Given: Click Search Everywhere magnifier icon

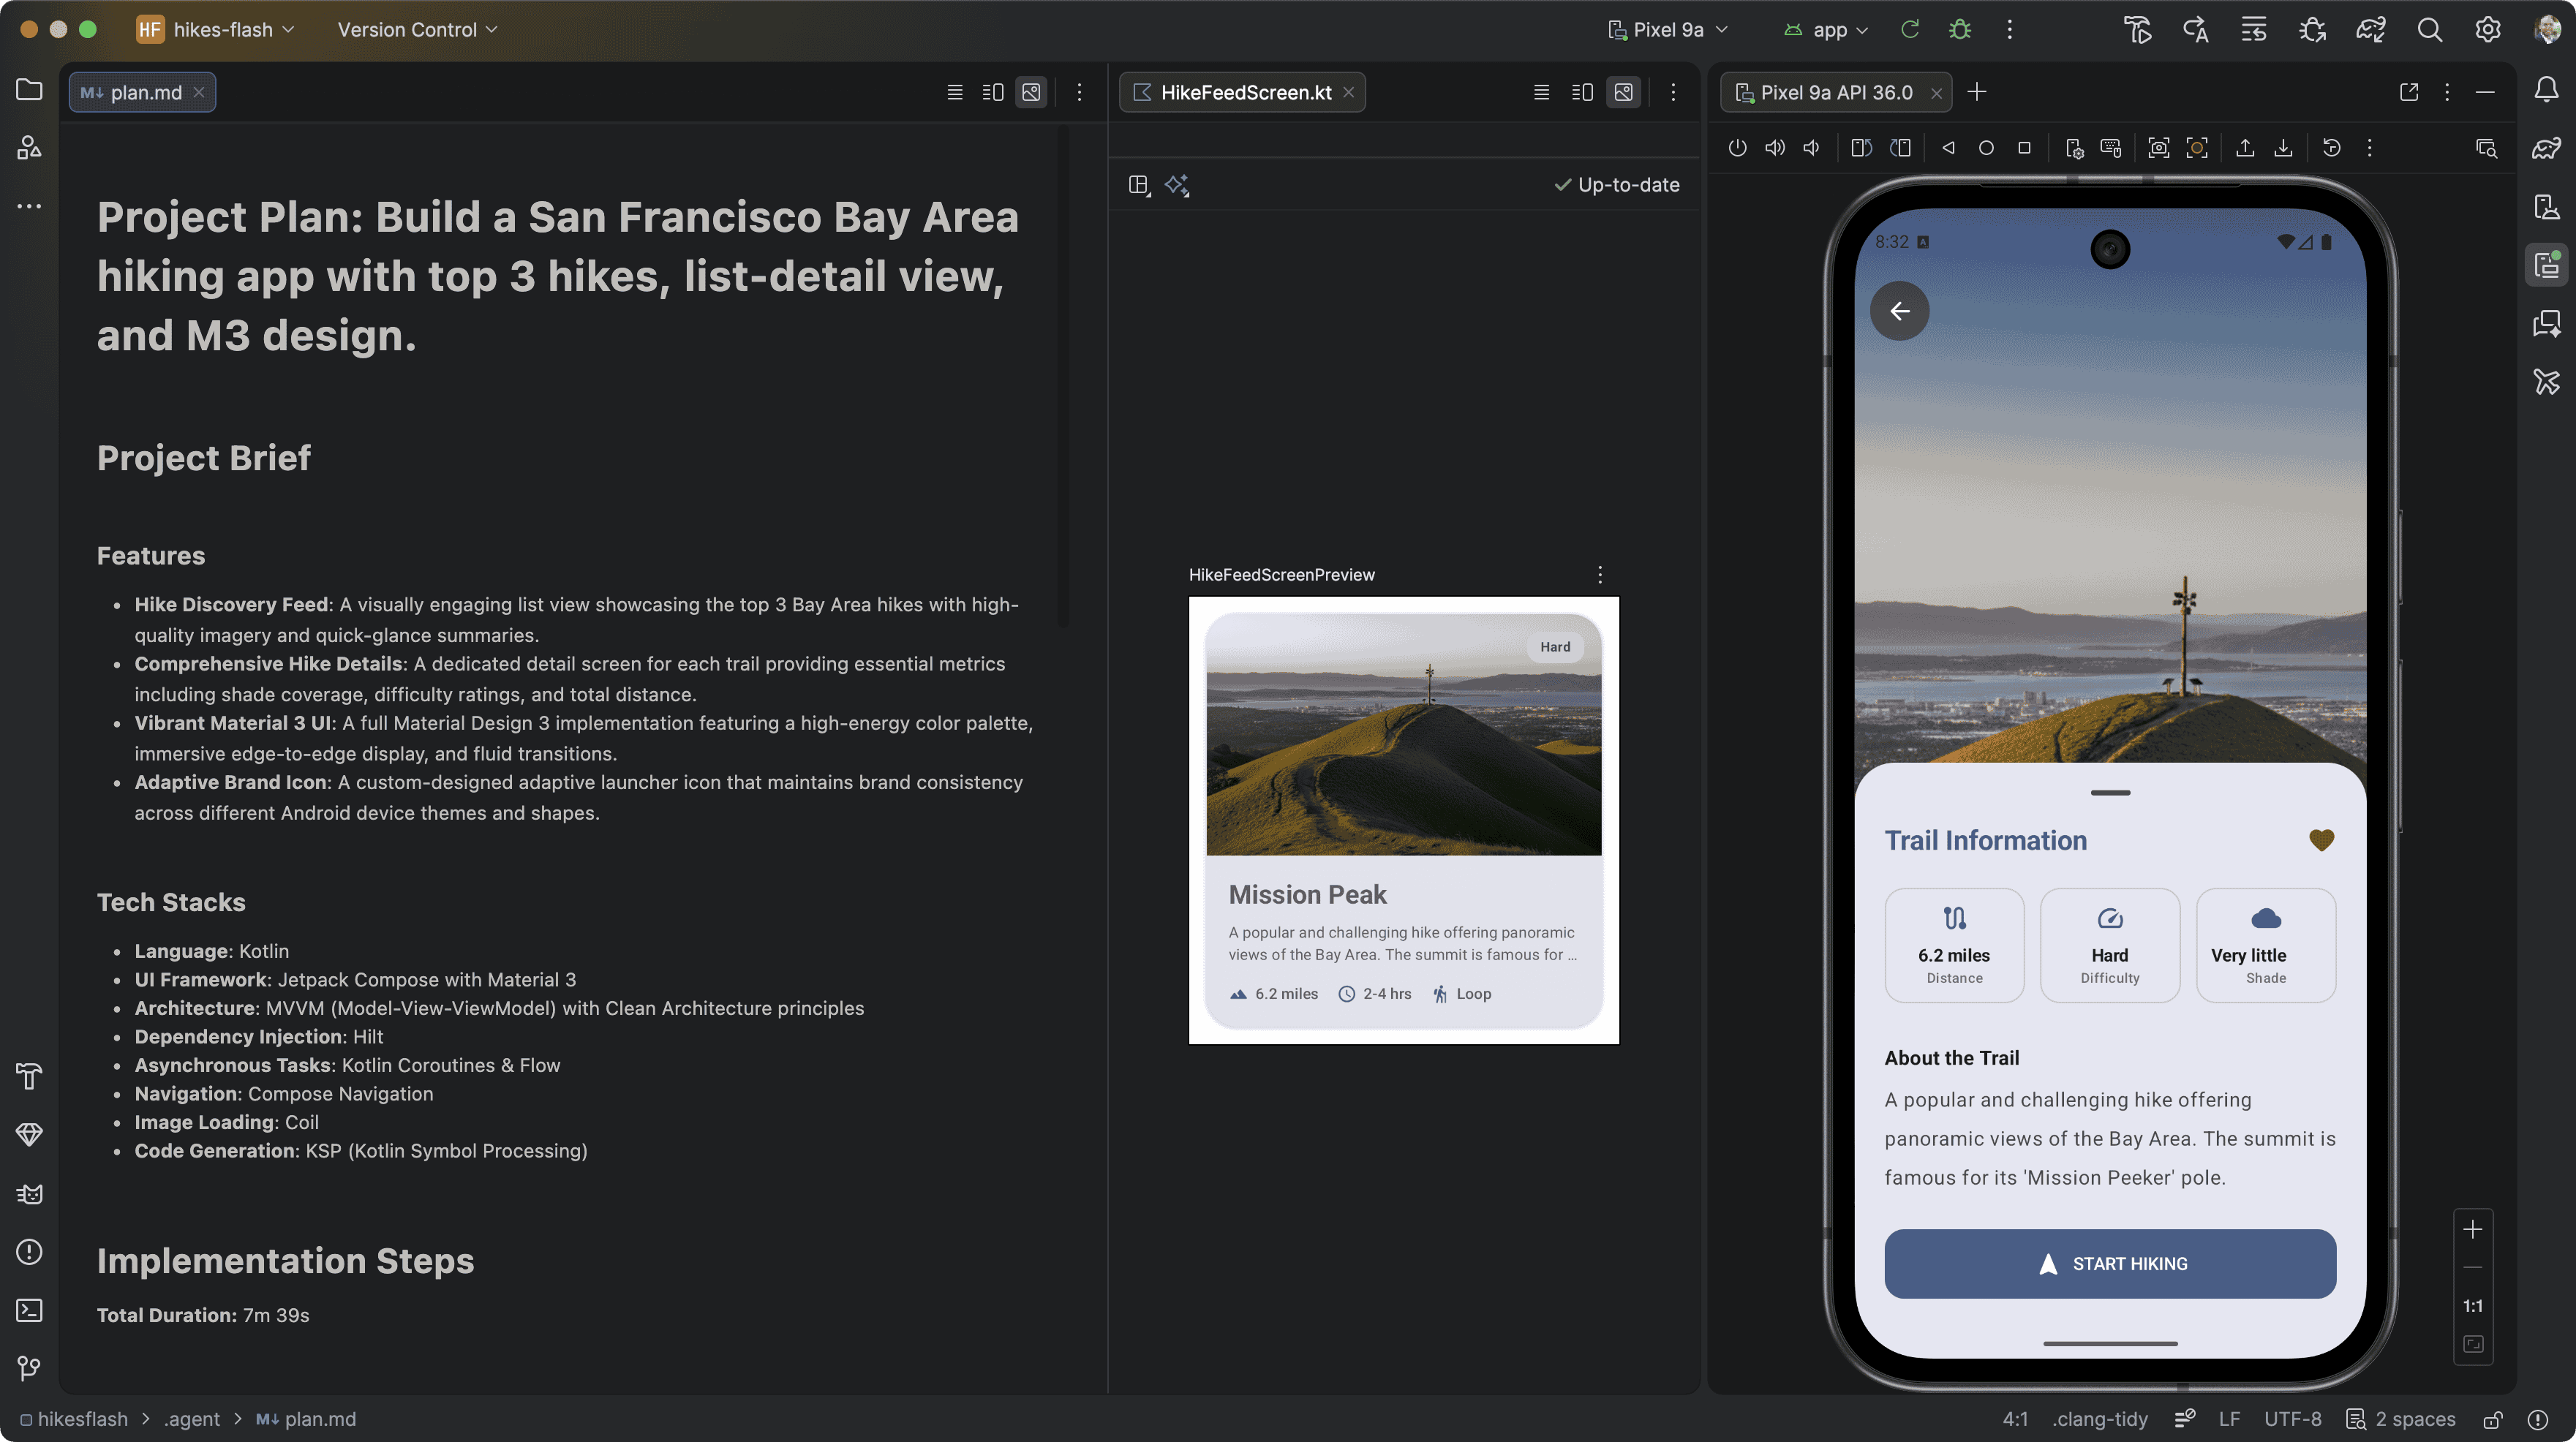Looking at the screenshot, I should (2429, 30).
